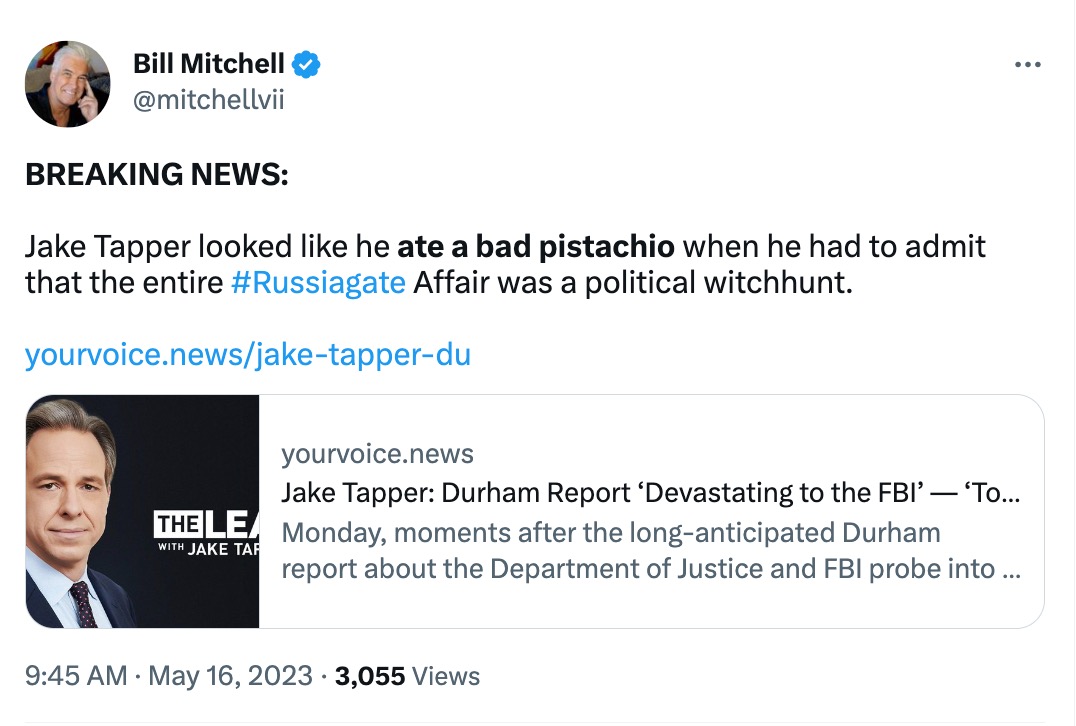The height and width of the screenshot is (726, 1076).
Task: Click the link card description text
Action: 650,550
